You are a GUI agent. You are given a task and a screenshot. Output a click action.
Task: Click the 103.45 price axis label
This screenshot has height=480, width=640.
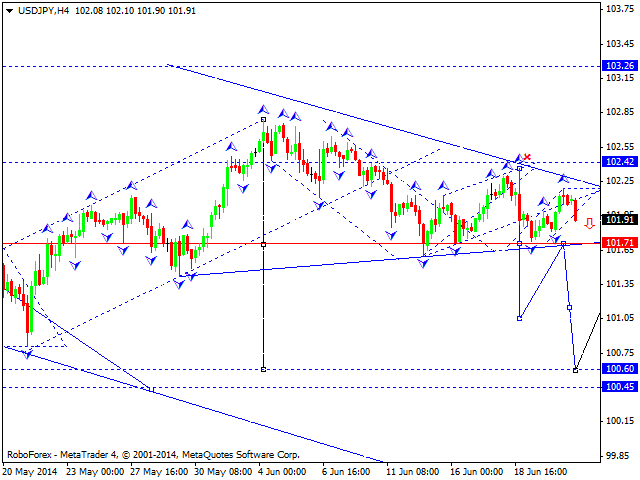coord(620,44)
